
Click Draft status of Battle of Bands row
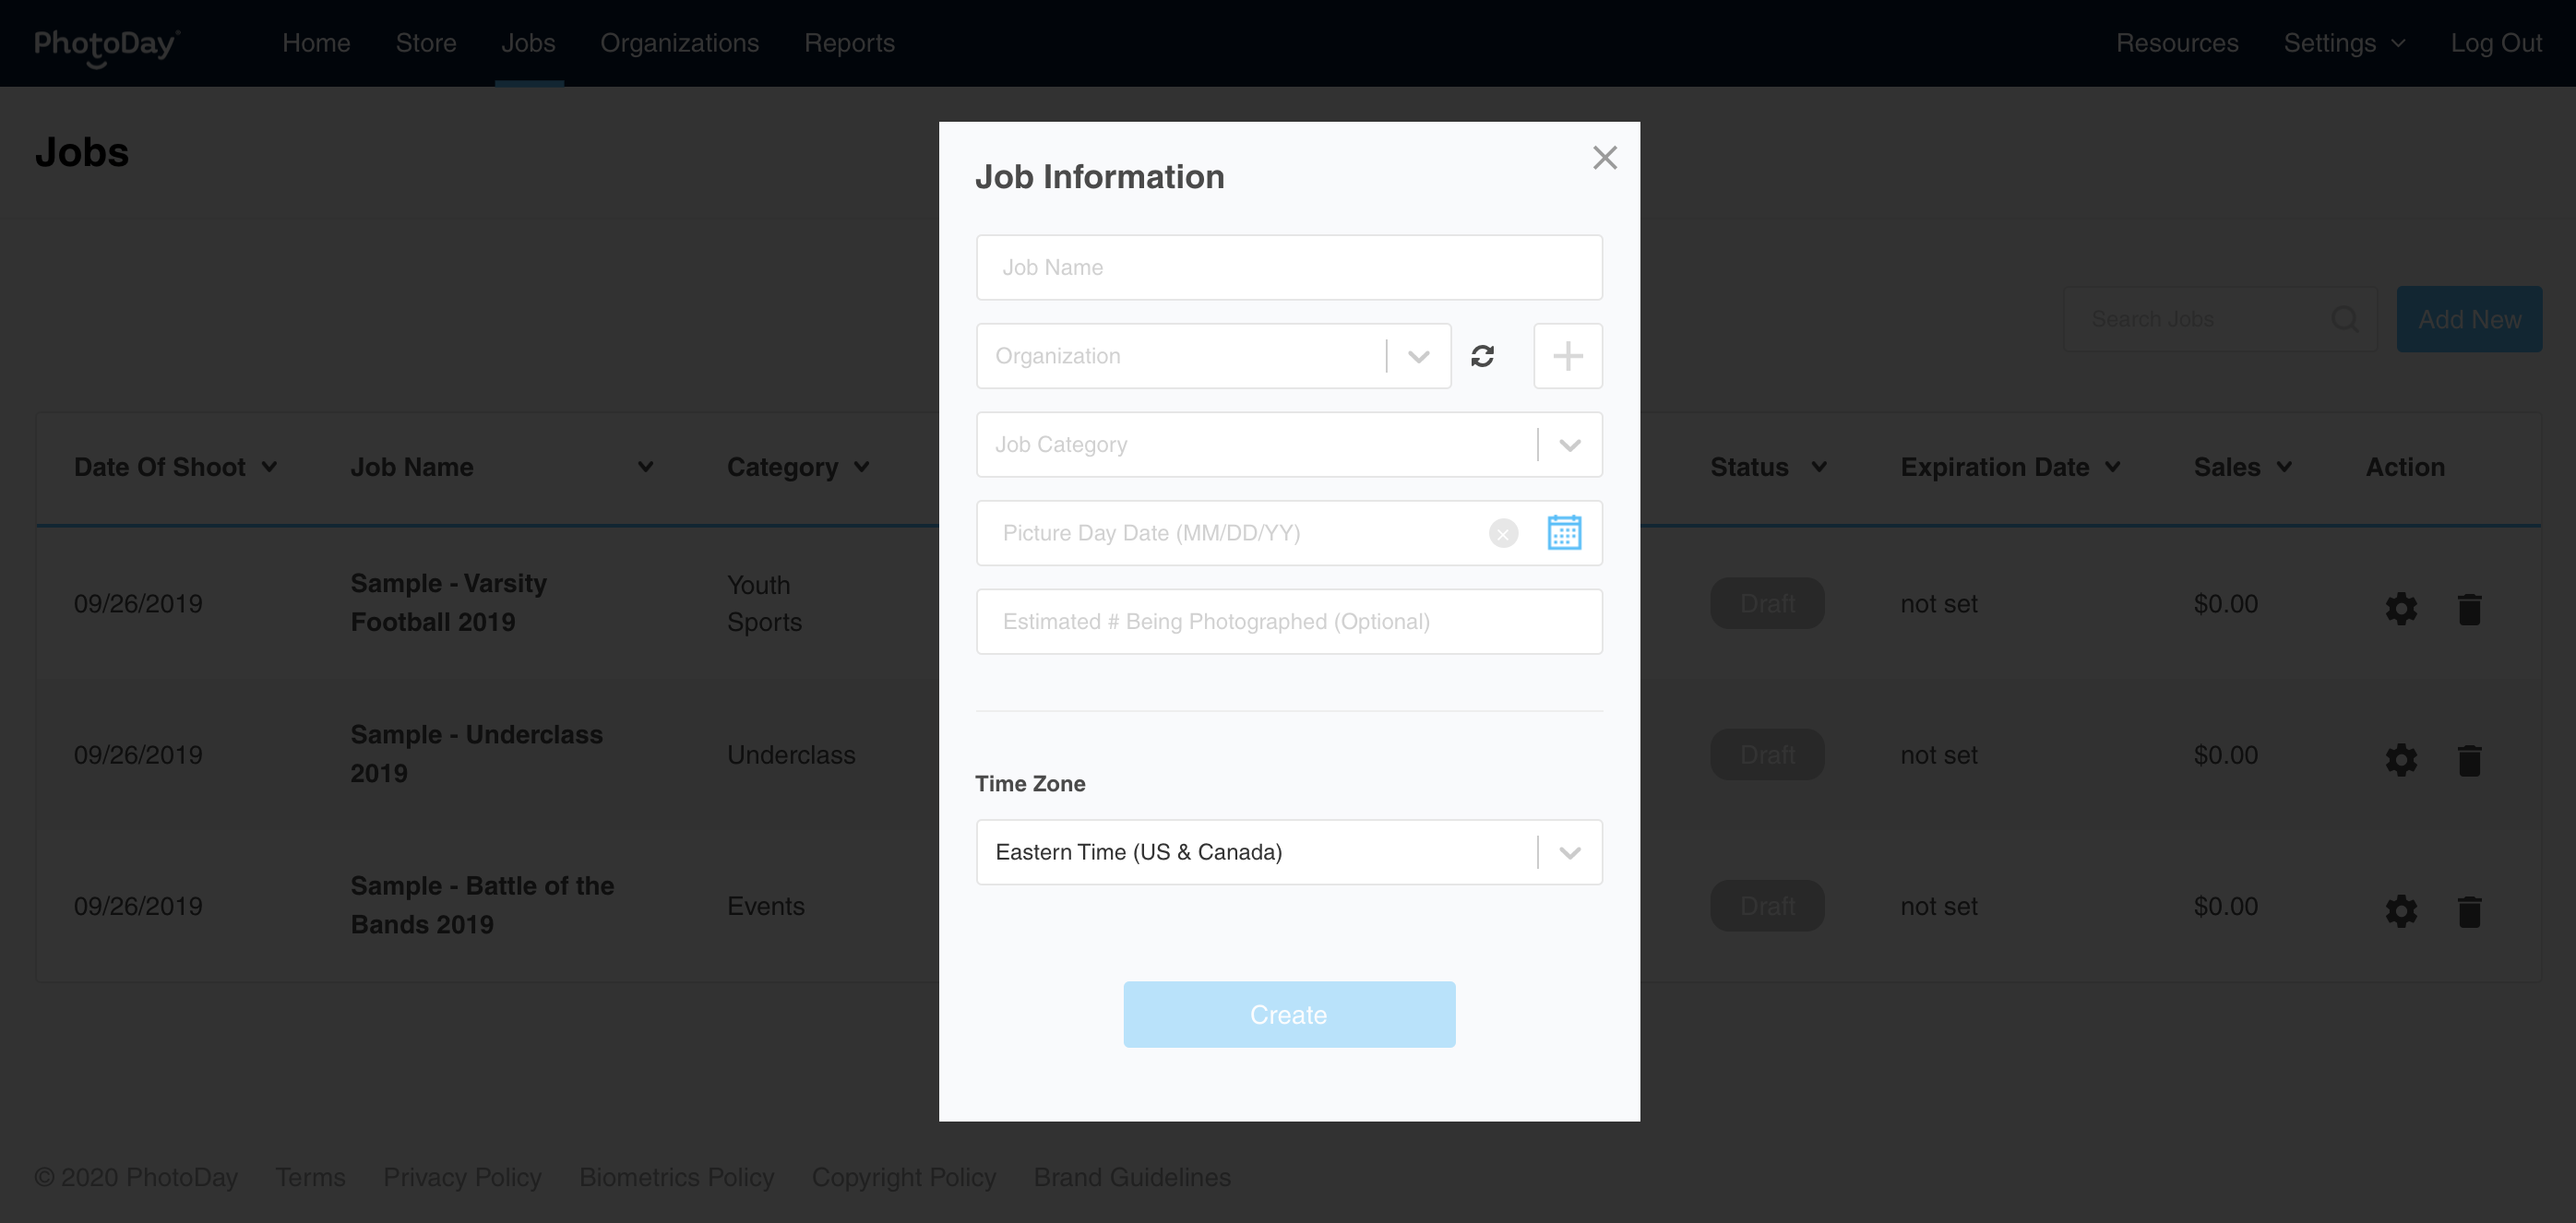click(x=1767, y=905)
